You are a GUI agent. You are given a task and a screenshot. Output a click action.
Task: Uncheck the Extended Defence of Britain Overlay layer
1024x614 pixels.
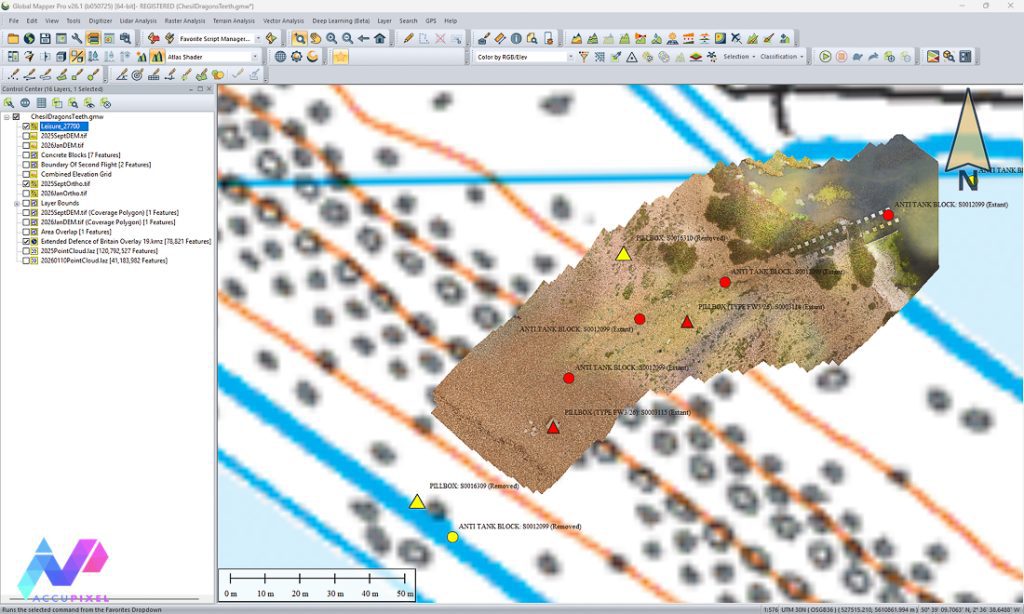(x=25, y=241)
